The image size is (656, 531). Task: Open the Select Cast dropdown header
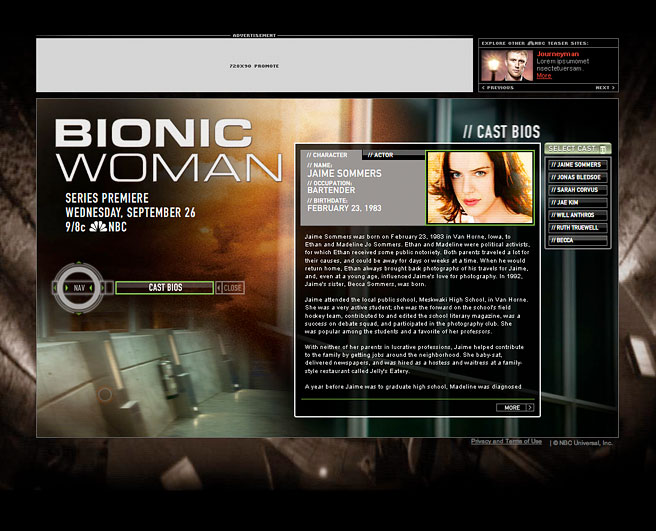[x=578, y=149]
